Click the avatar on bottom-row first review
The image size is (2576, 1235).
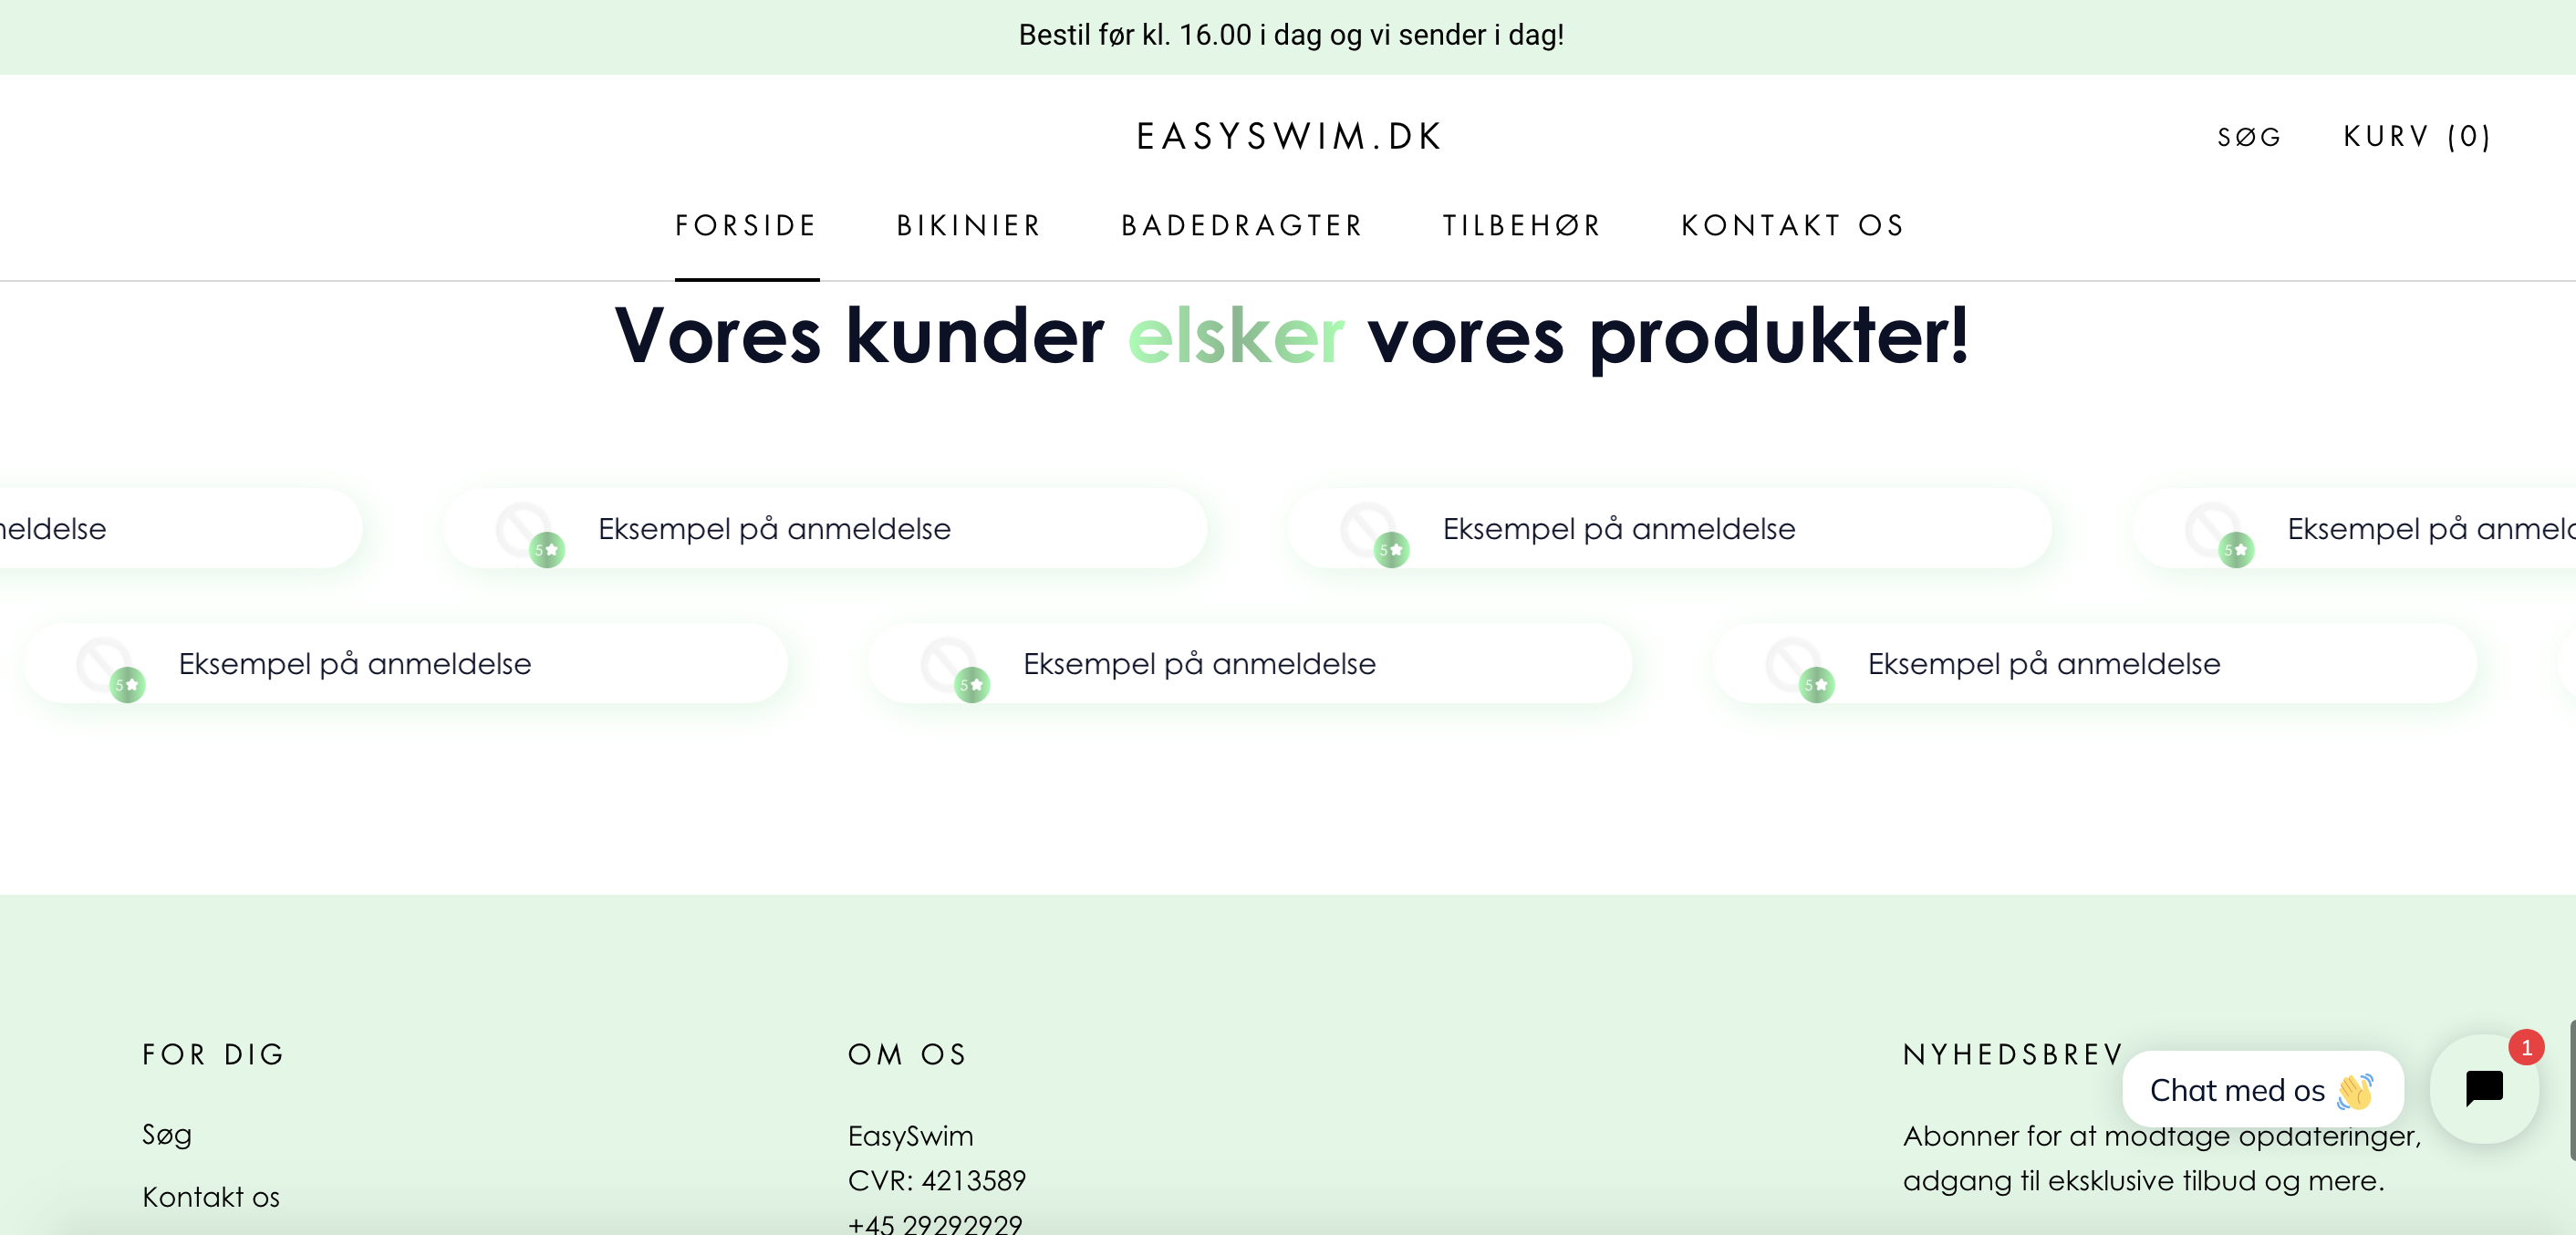click(x=103, y=662)
